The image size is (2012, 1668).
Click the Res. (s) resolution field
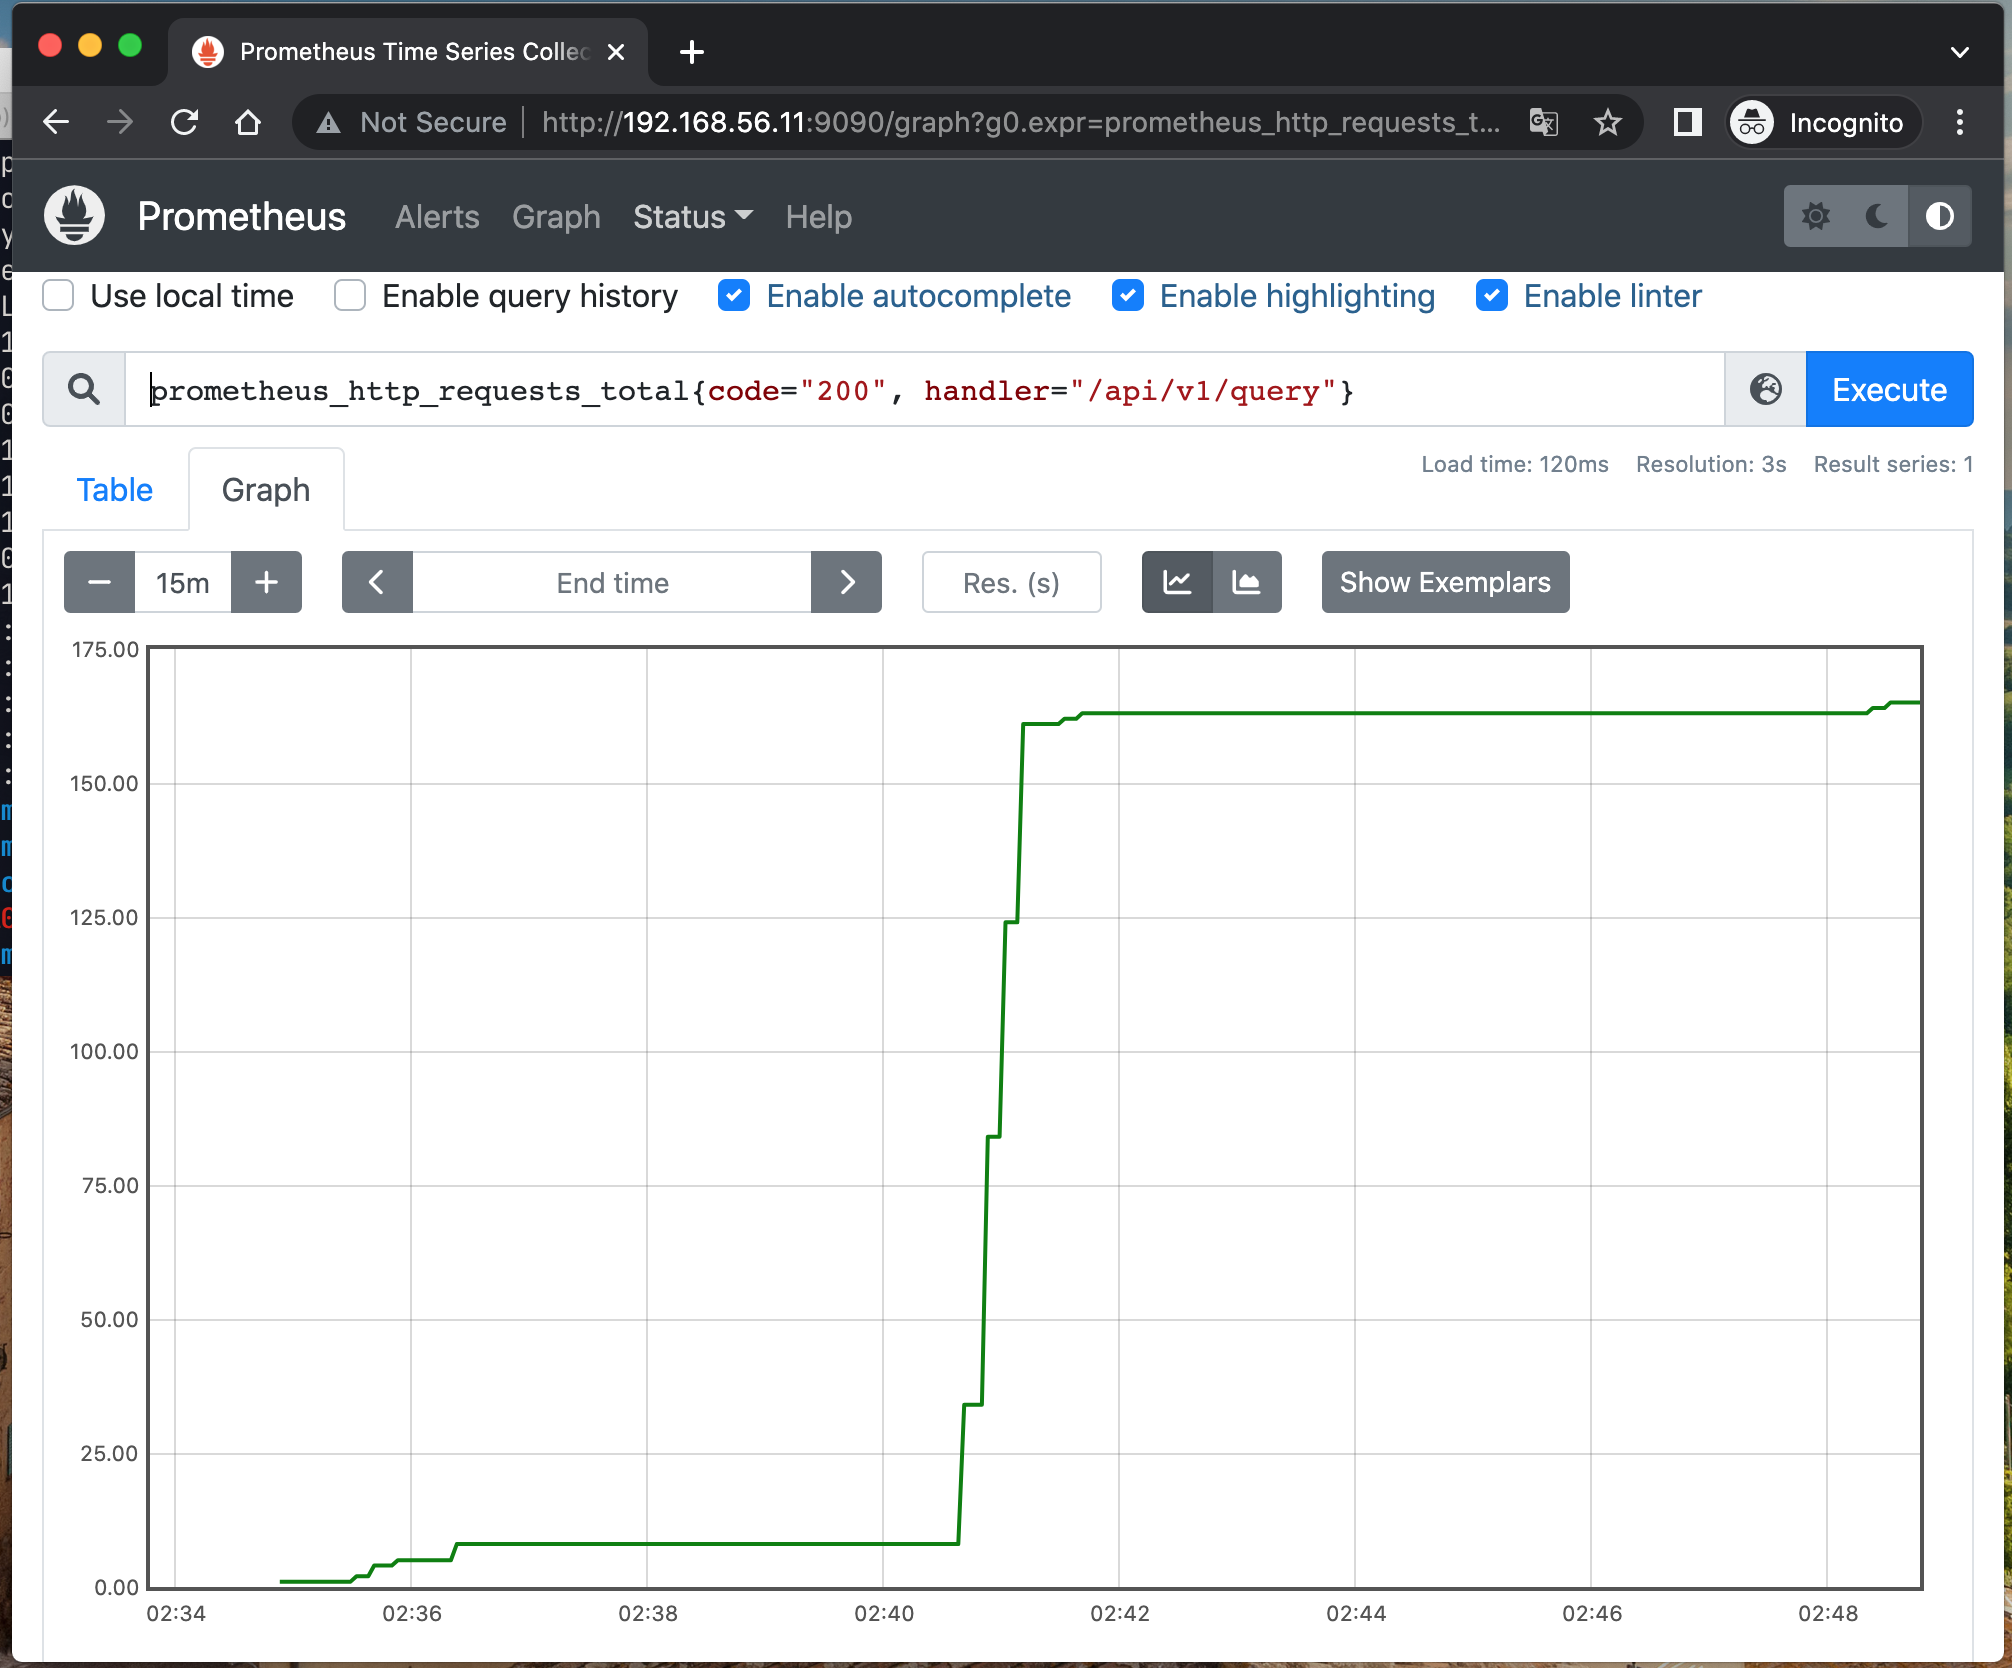(1011, 582)
